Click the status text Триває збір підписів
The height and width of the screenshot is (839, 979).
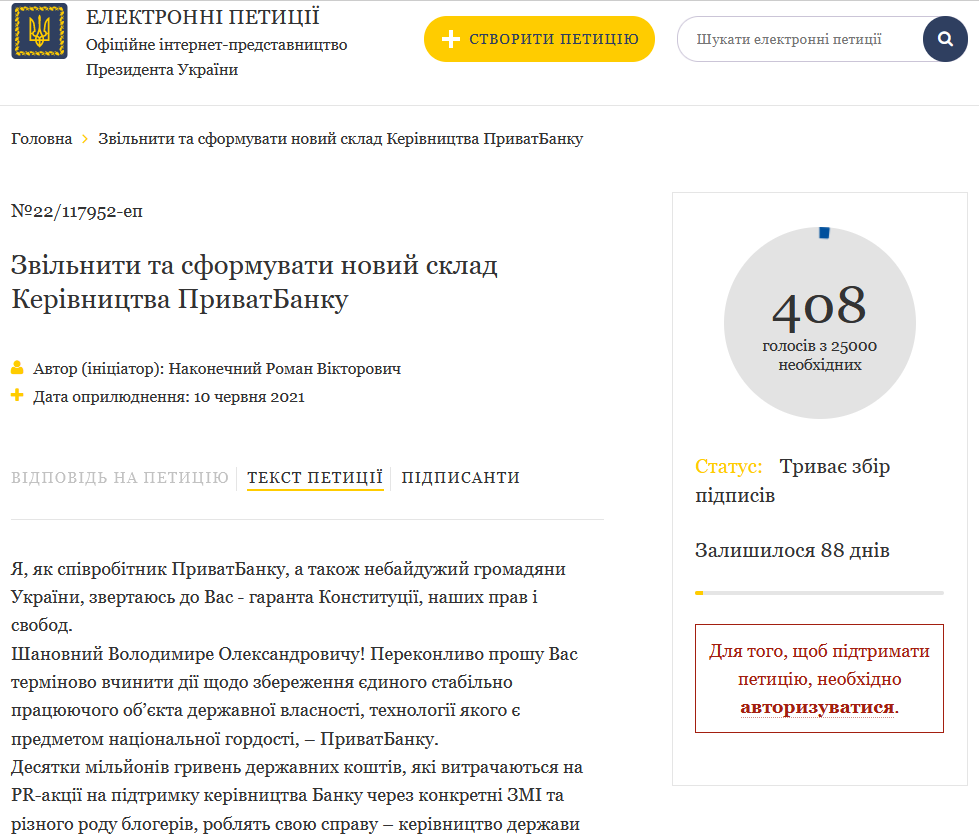(793, 481)
